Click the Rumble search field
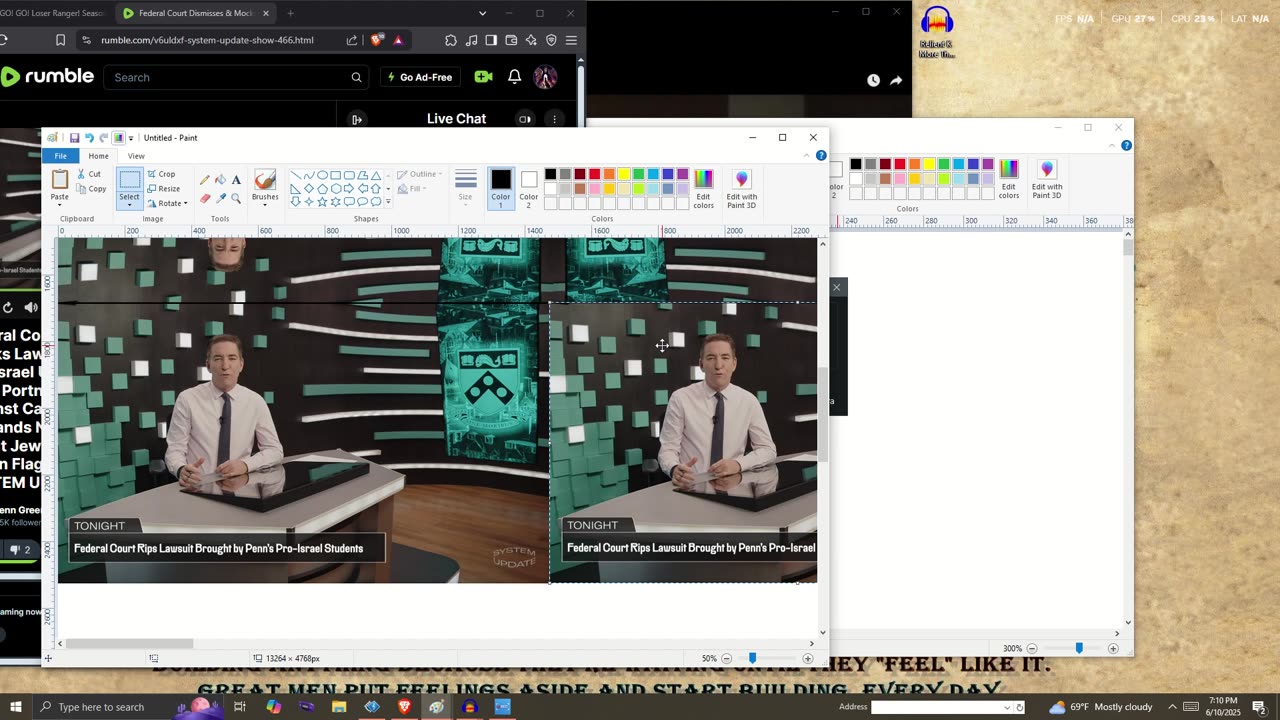 click(x=237, y=77)
